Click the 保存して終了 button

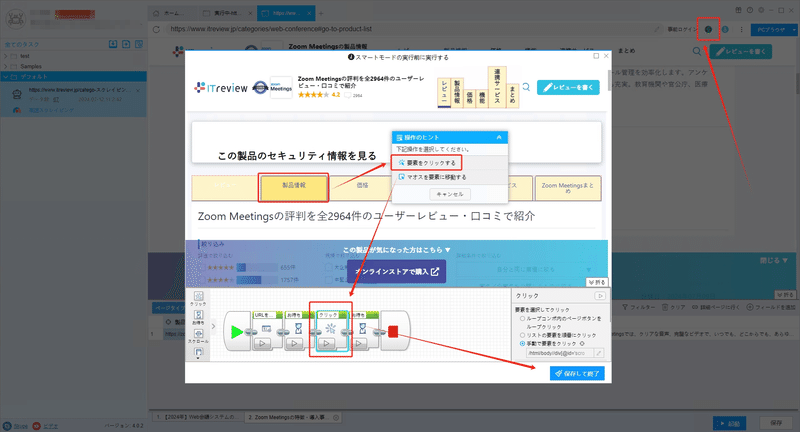[577, 373]
